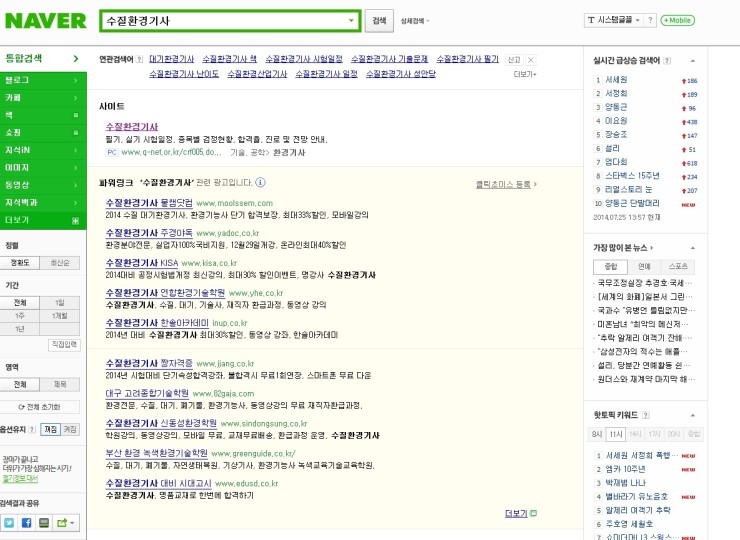
Task: Open the 상세검색 advanced search dropdown
Action: [414, 21]
